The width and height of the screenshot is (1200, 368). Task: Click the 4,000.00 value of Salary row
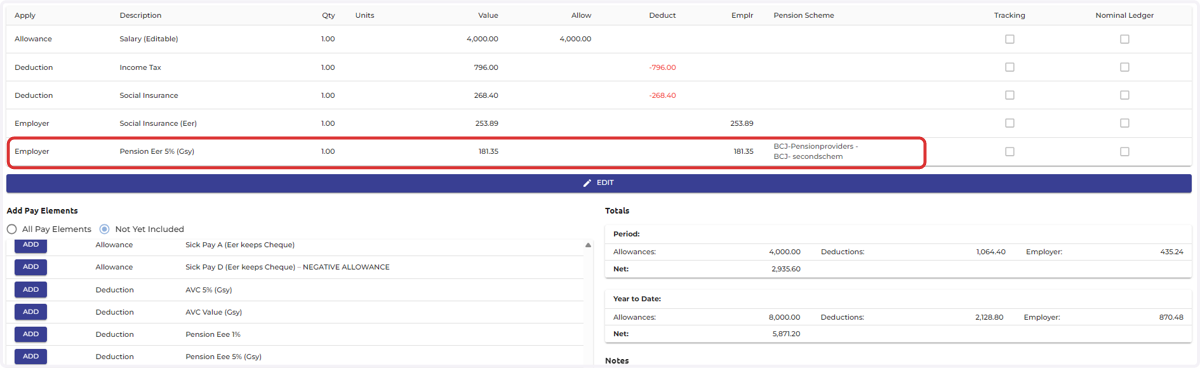click(482, 39)
